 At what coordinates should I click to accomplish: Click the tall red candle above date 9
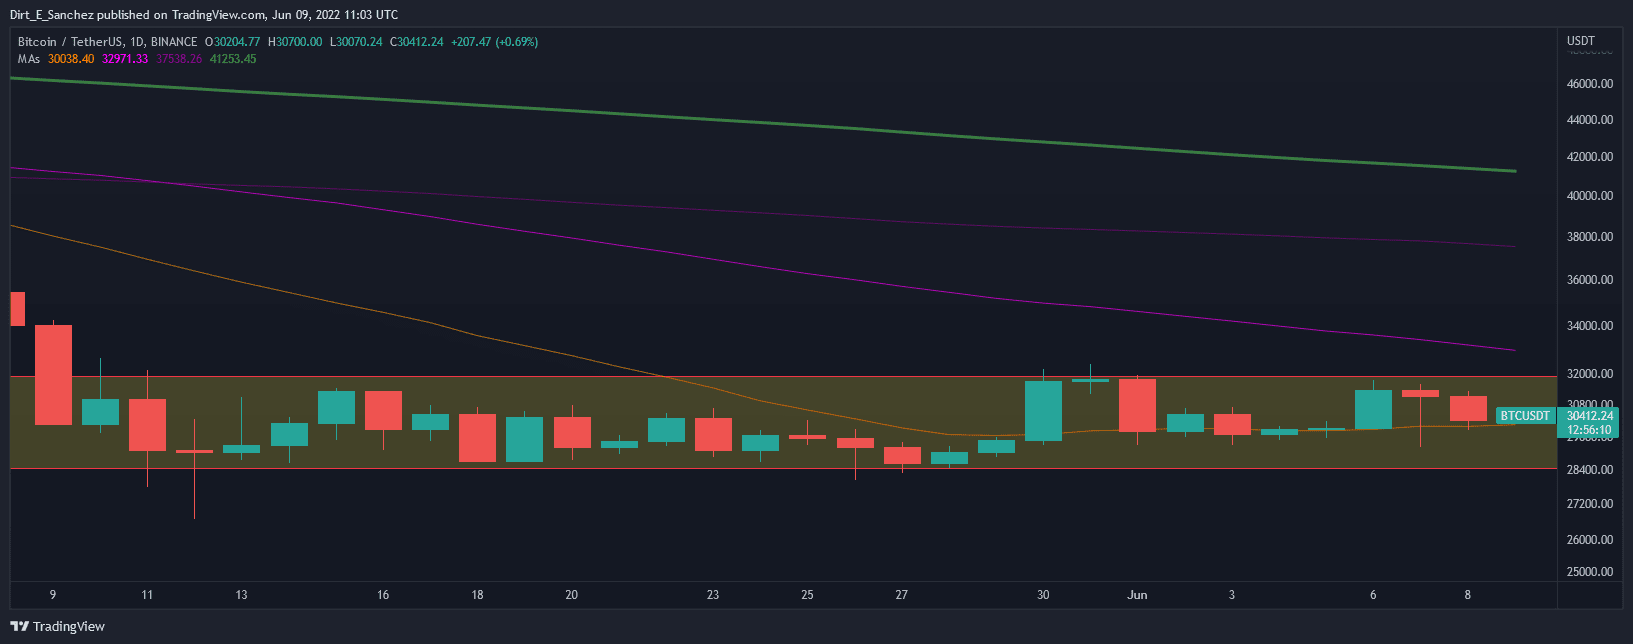tap(53, 375)
